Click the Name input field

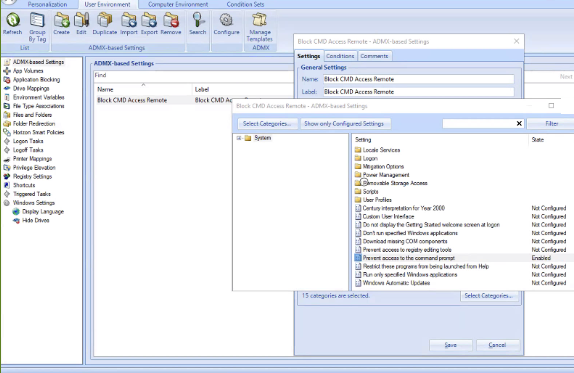(418, 79)
